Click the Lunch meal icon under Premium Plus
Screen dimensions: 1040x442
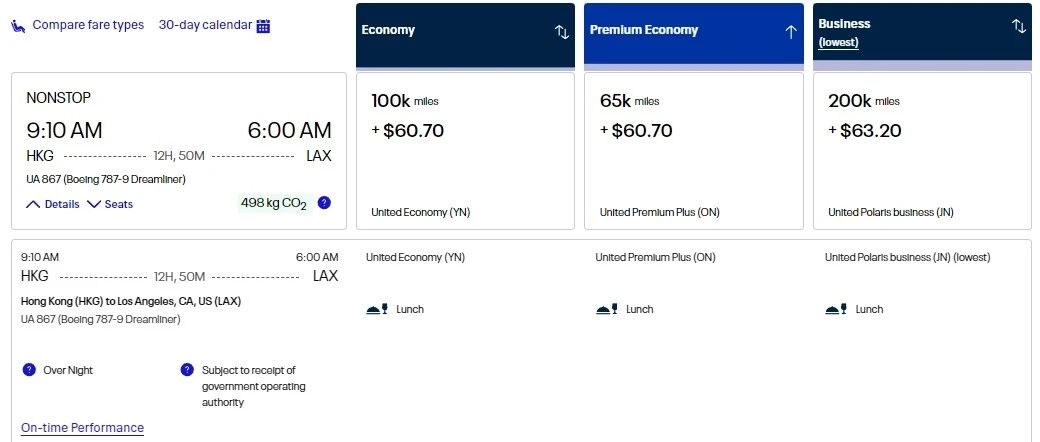(x=607, y=310)
